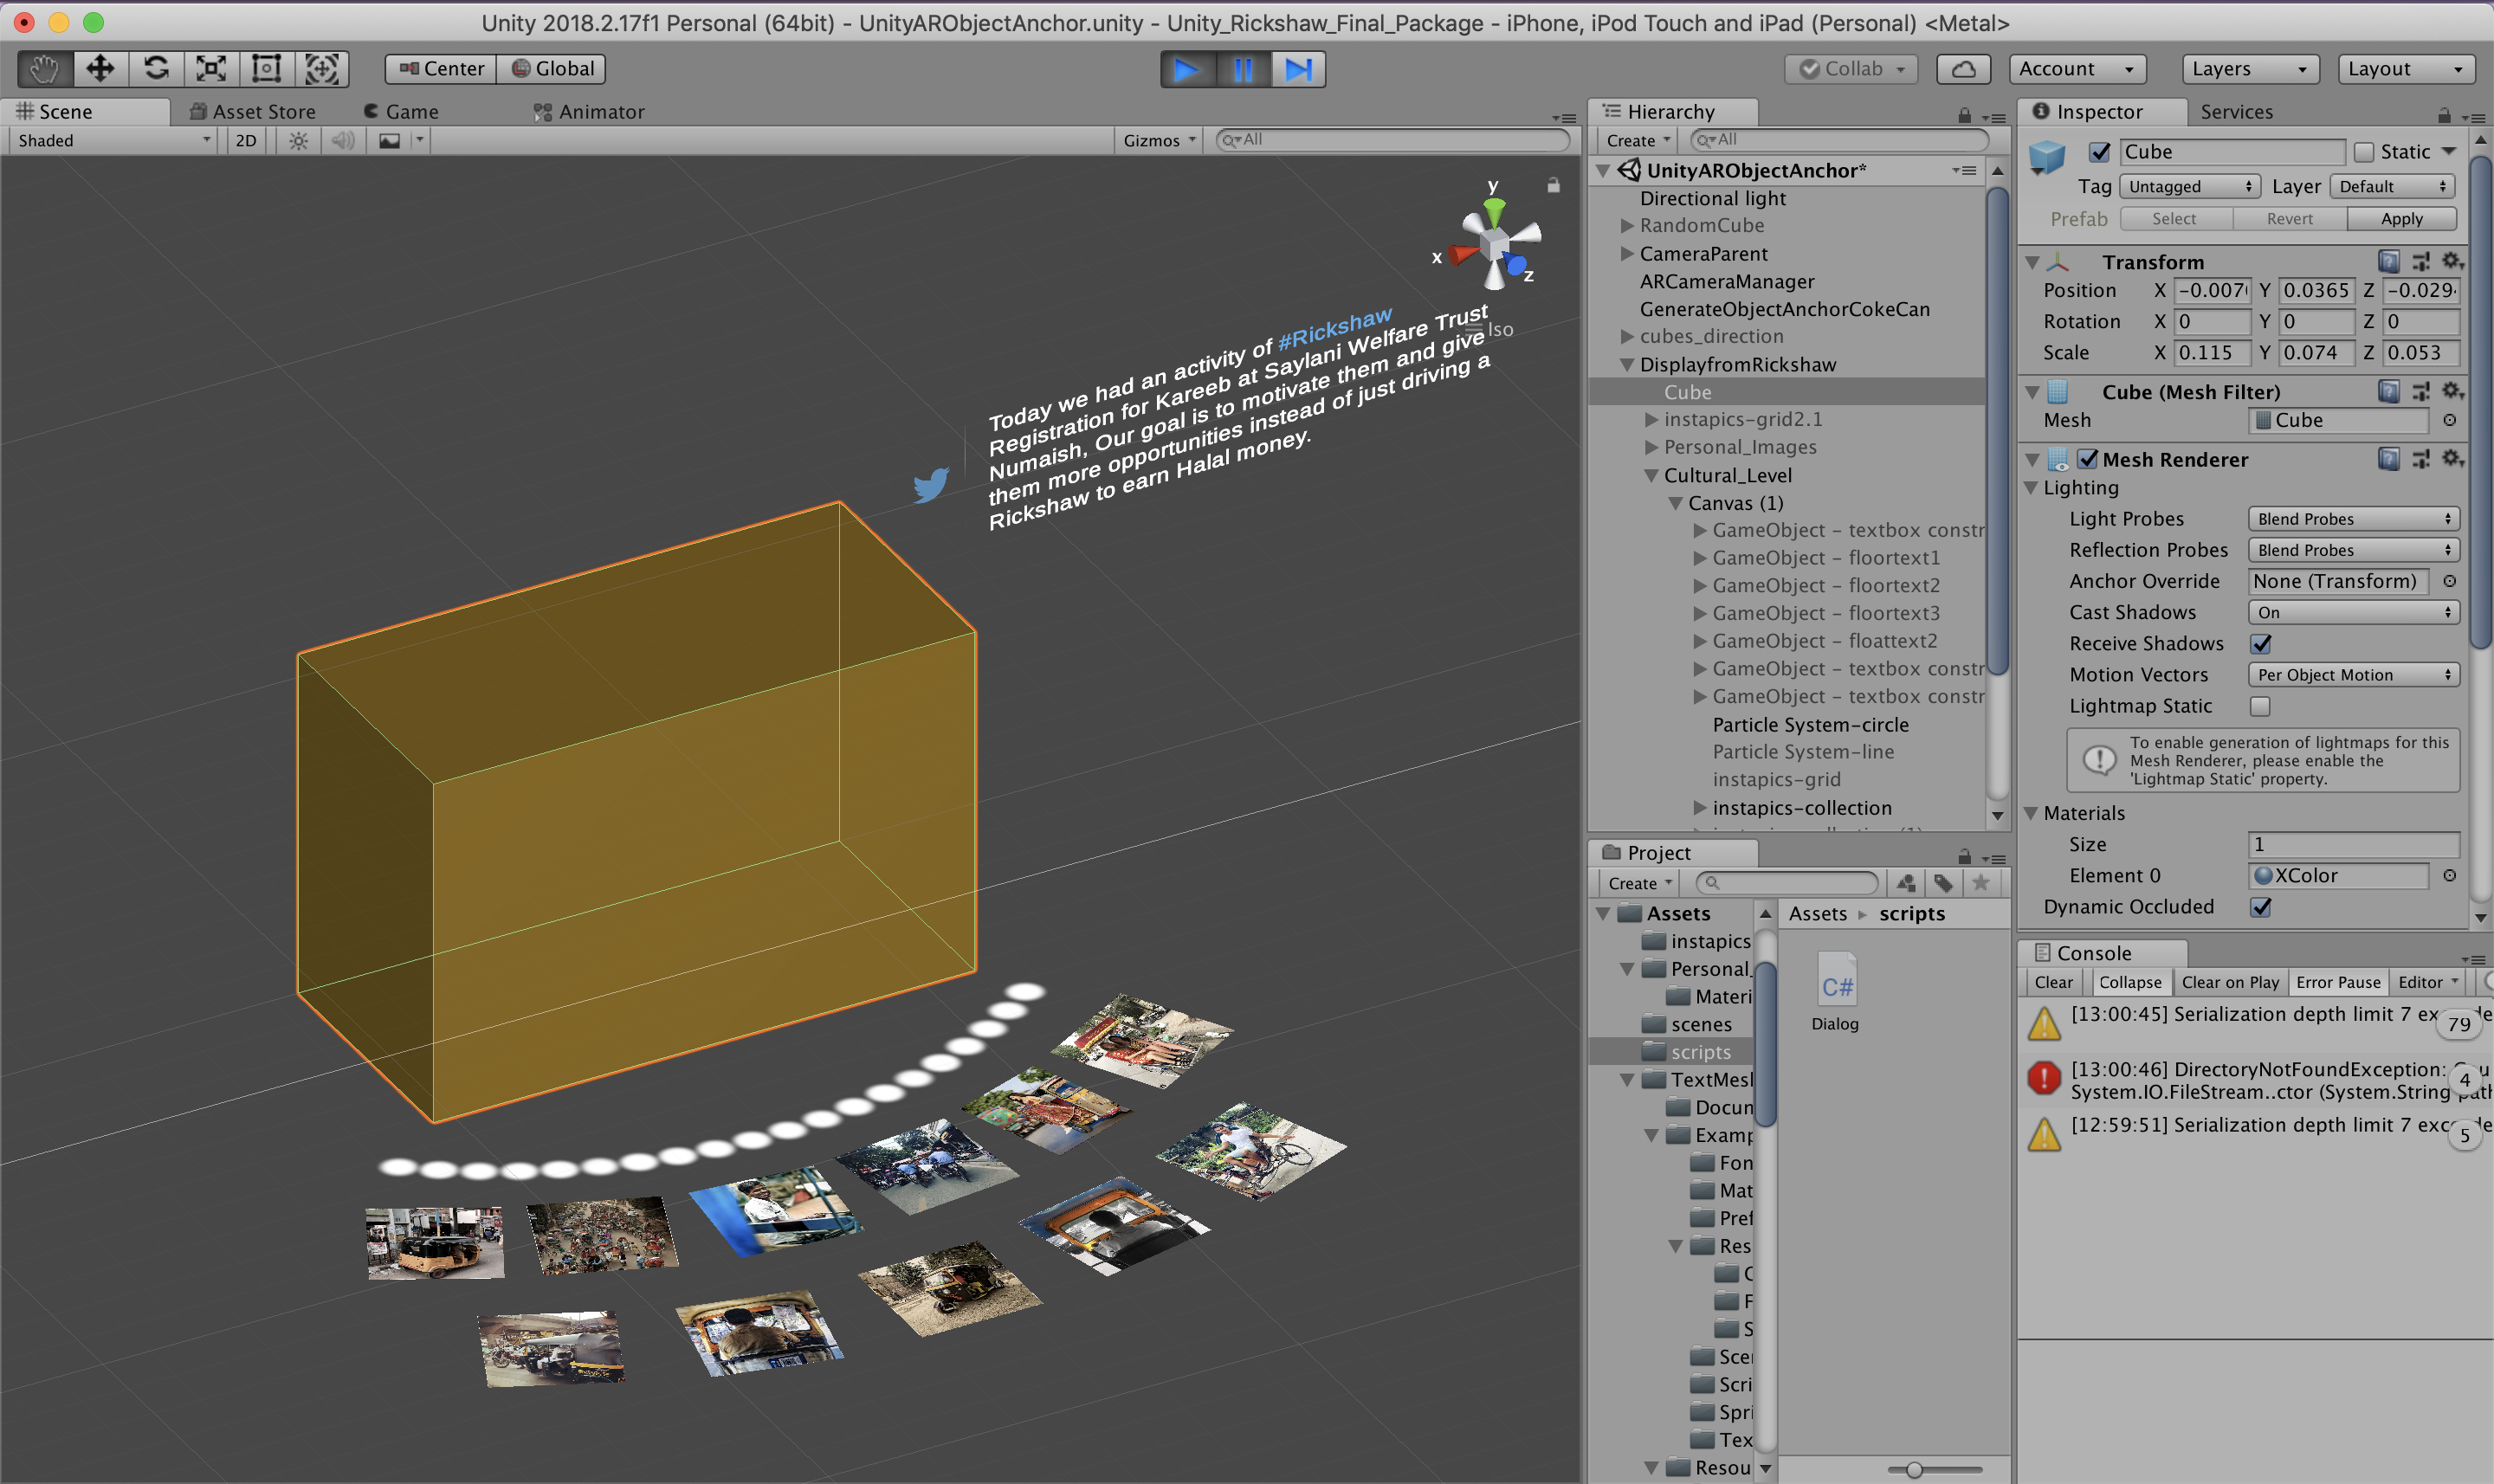Toggle Console Error Pause
Screen dimensions: 2494x1484
2338,983
